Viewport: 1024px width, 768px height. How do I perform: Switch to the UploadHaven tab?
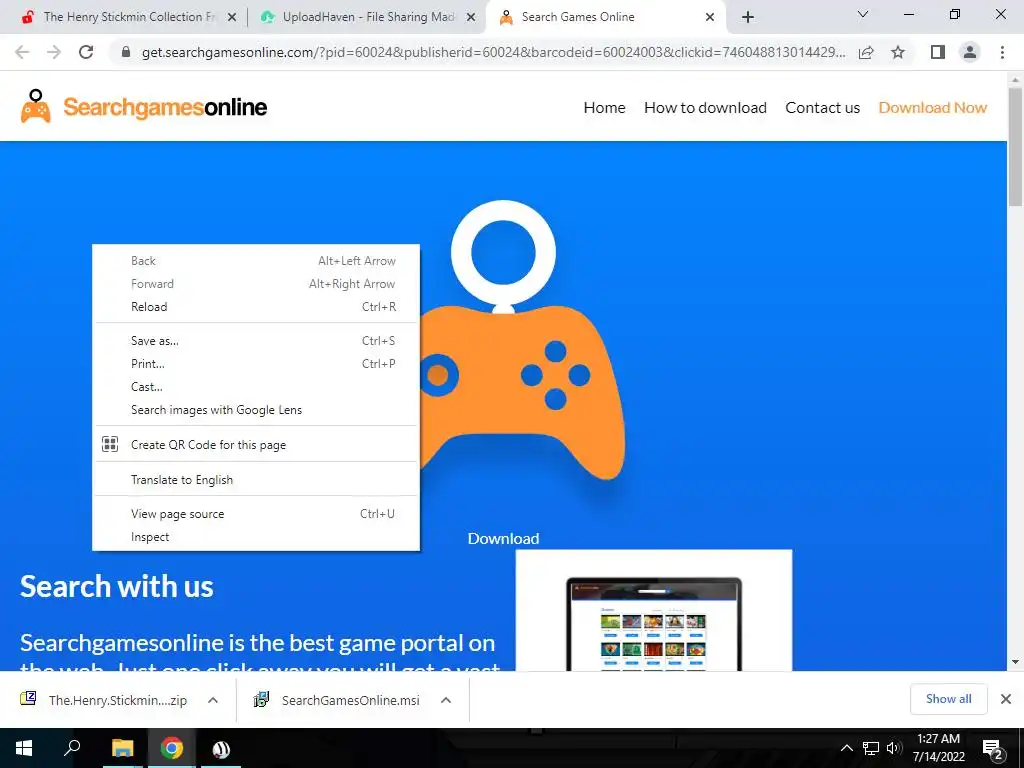366,17
